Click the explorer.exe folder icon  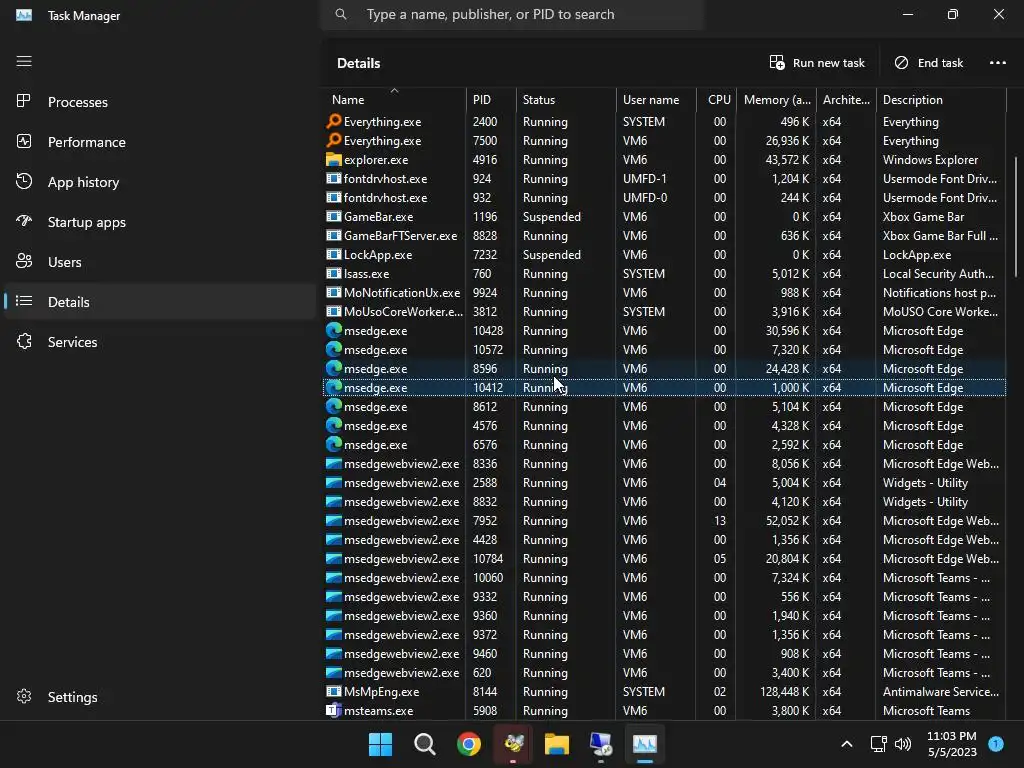[334, 159]
